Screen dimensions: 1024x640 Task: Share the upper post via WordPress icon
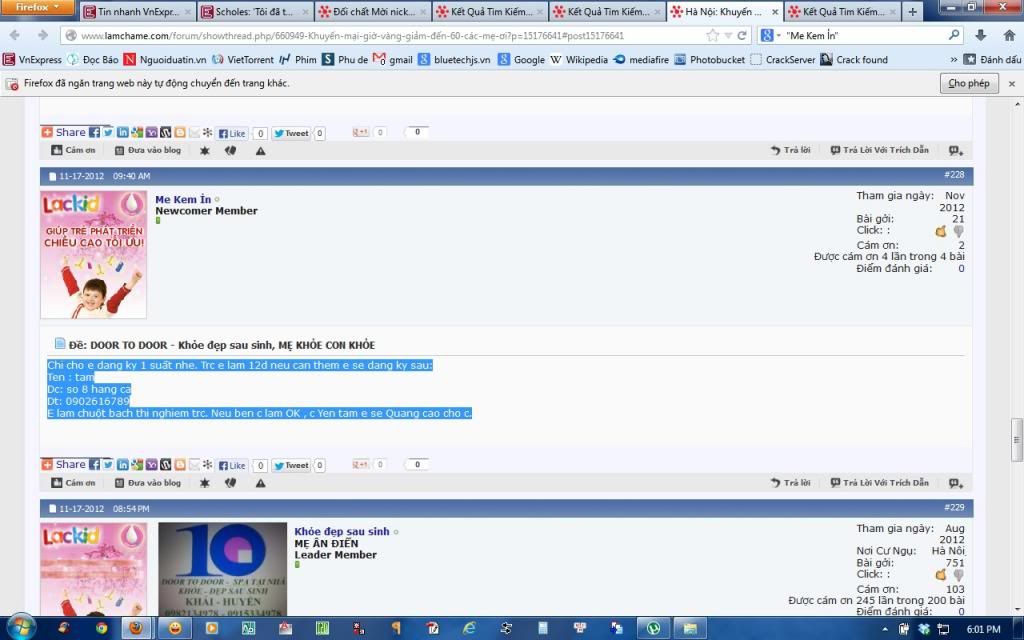[x=166, y=133]
